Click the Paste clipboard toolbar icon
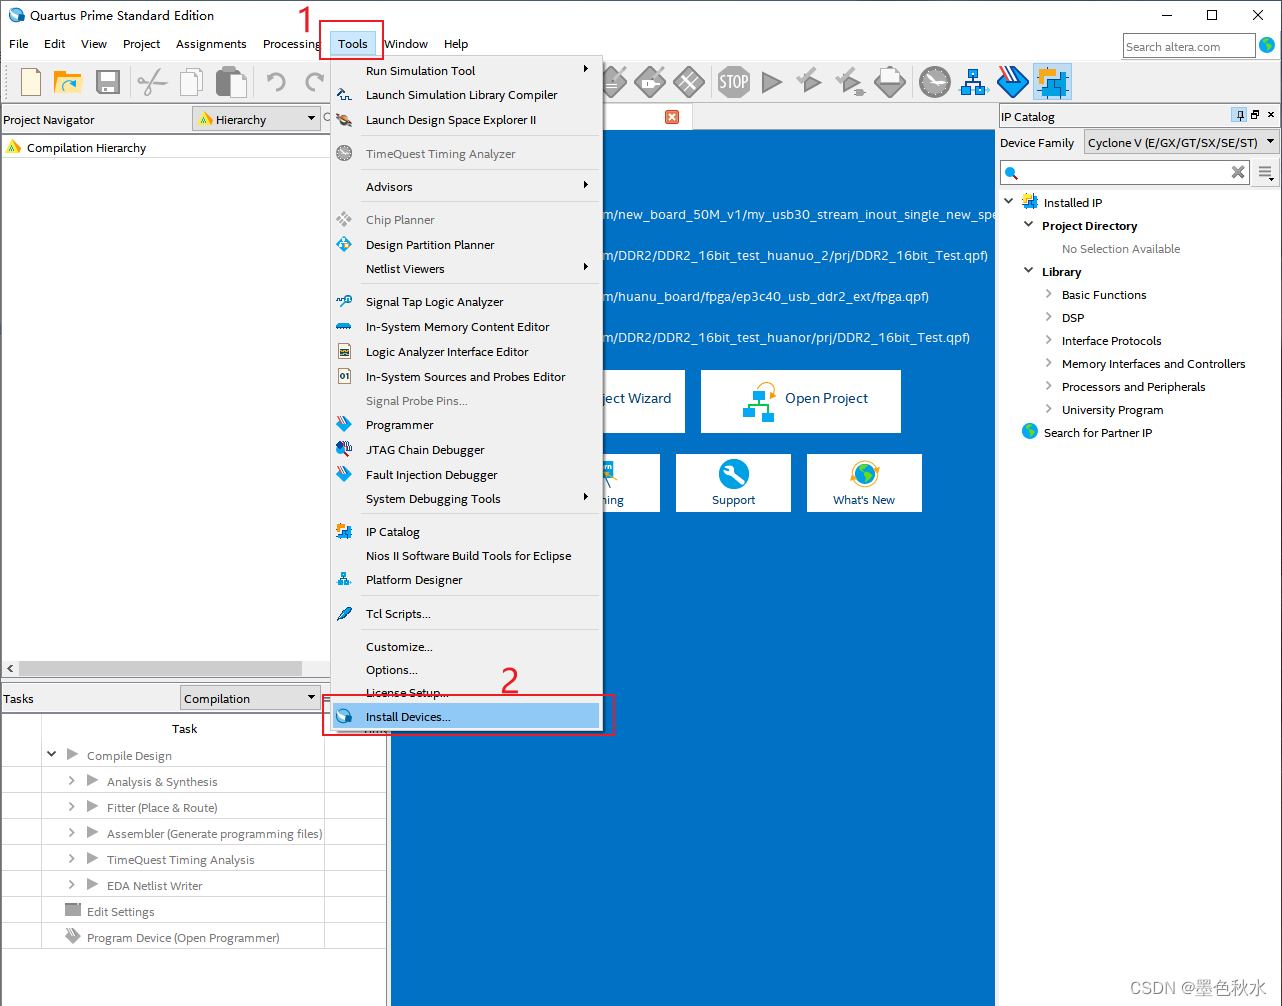The image size is (1282, 1006). click(x=232, y=82)
